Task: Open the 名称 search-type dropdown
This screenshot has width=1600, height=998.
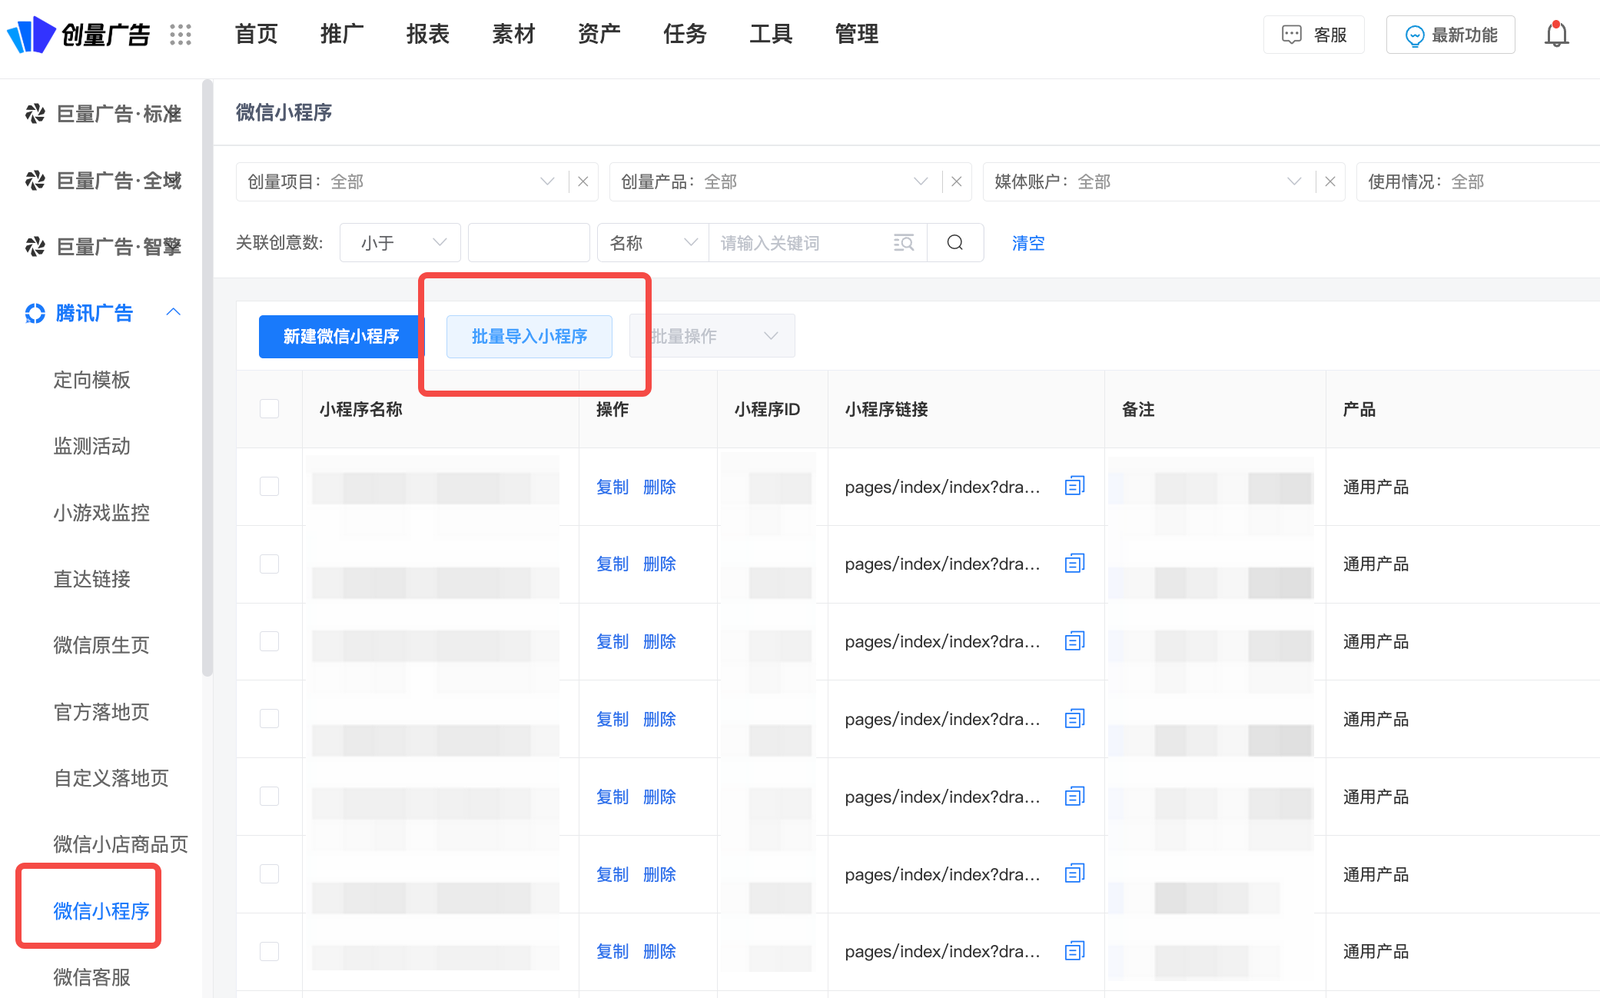Action: pyautogui.click(x=653, y=243)
